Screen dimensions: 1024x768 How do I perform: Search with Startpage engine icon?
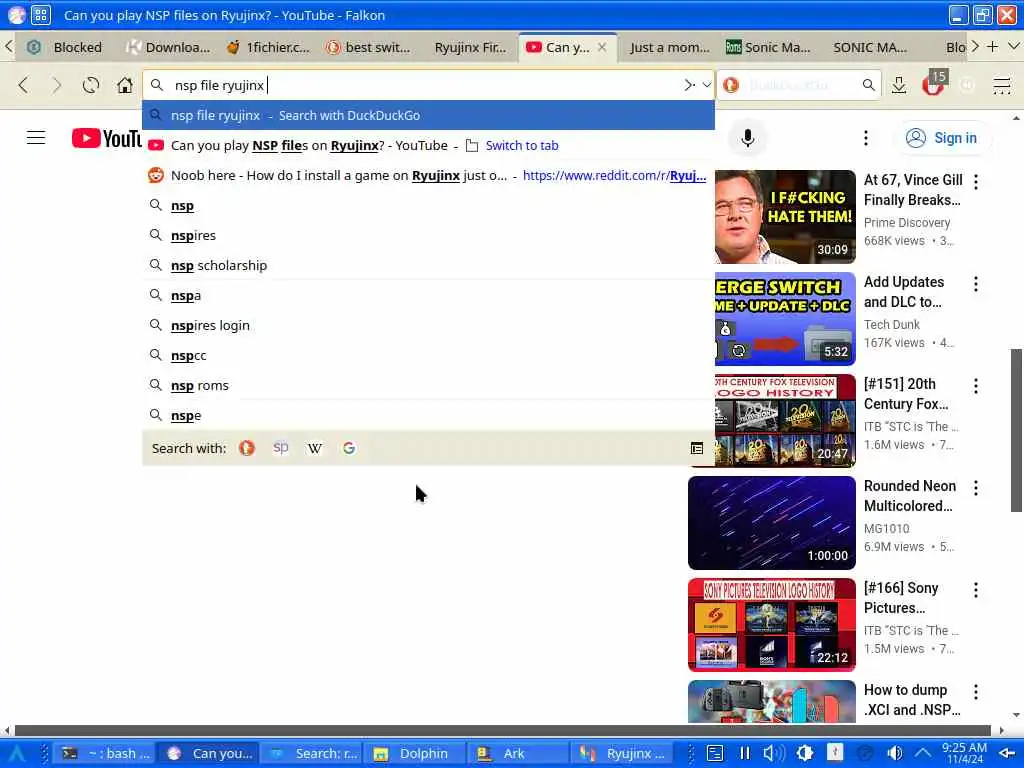point(281,448)
